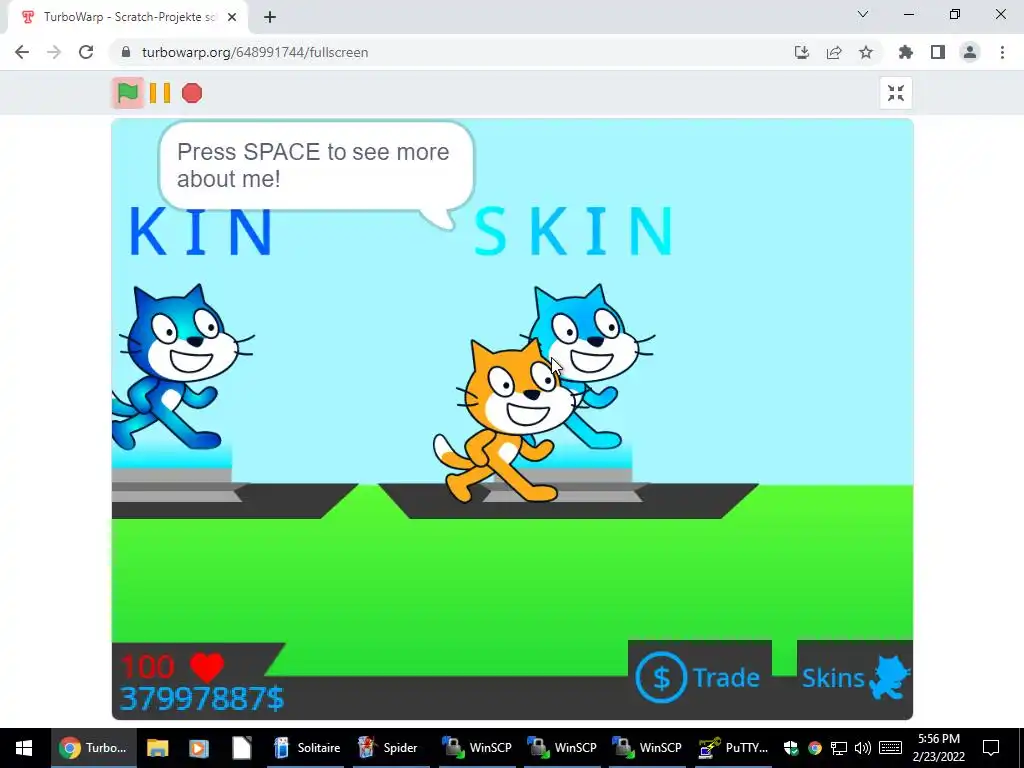Screen dimensions: 1024x768
Task: View site information via the lock icon
Action: 127,52
